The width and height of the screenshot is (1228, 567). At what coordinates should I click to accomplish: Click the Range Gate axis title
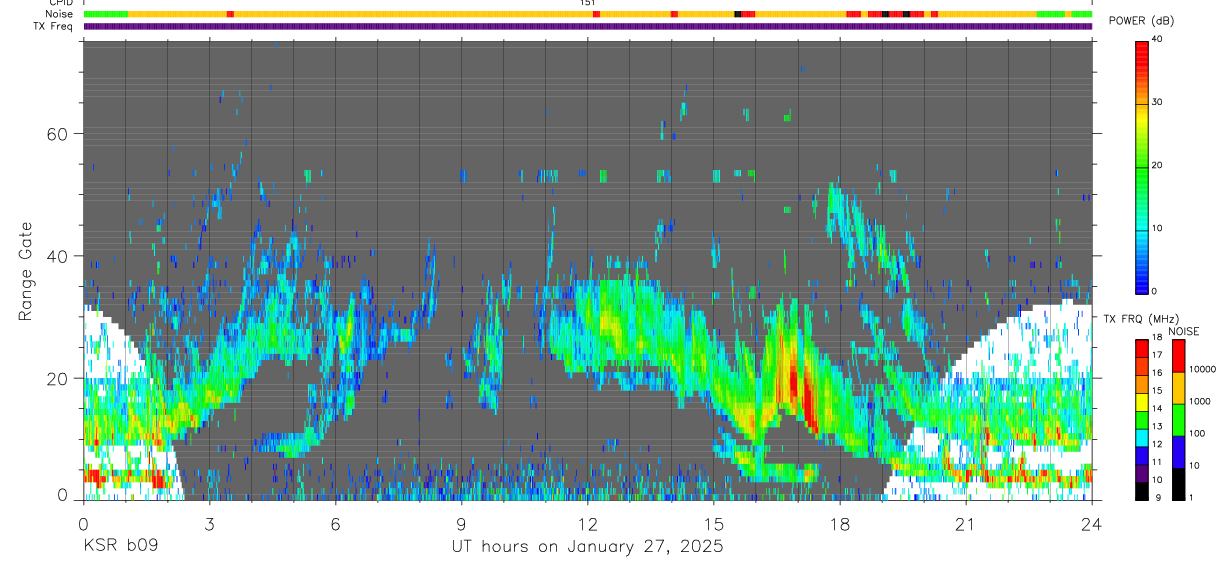coord(26,271)
